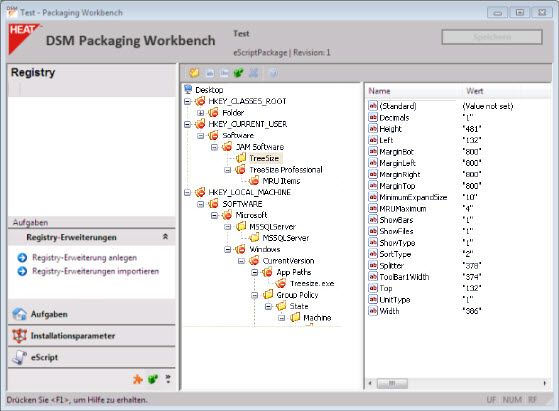This screenshot has height=411, width=559.
Task: Select the Windows key in tree
Action: pyautogui.click(x=265, y=249)
